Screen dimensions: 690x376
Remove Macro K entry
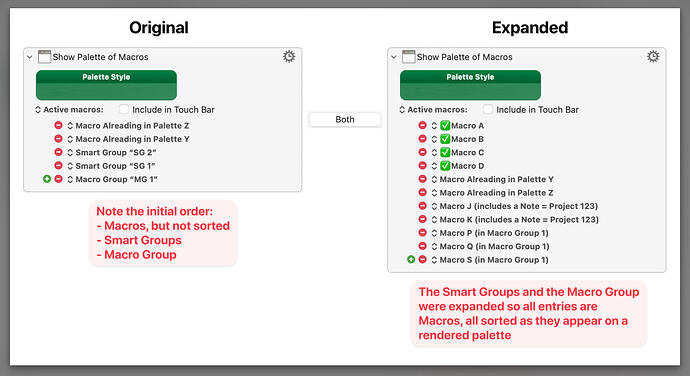pyautogui.click(x=422, y=219)
